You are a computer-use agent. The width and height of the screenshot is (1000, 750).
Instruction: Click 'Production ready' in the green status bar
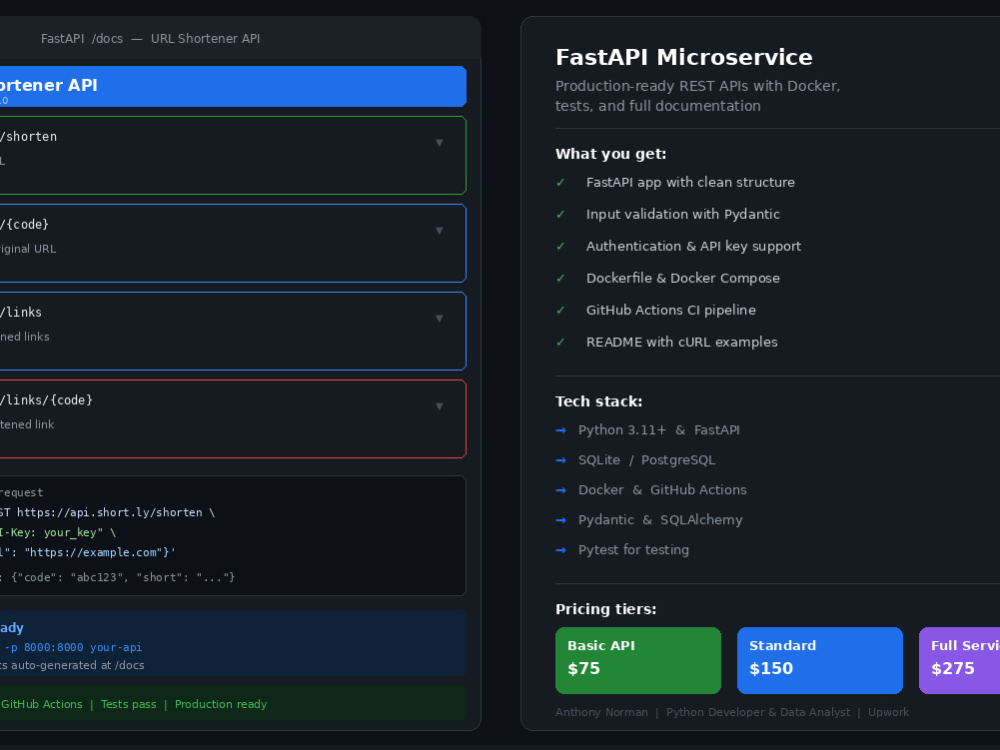tap(221, 704)
